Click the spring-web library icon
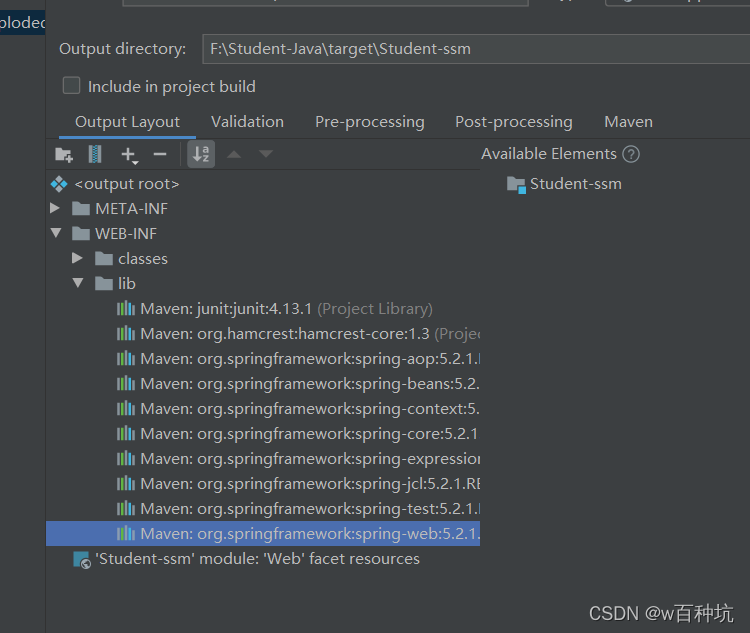Viewport: 750px width, 633px height. tap(126, 533)
